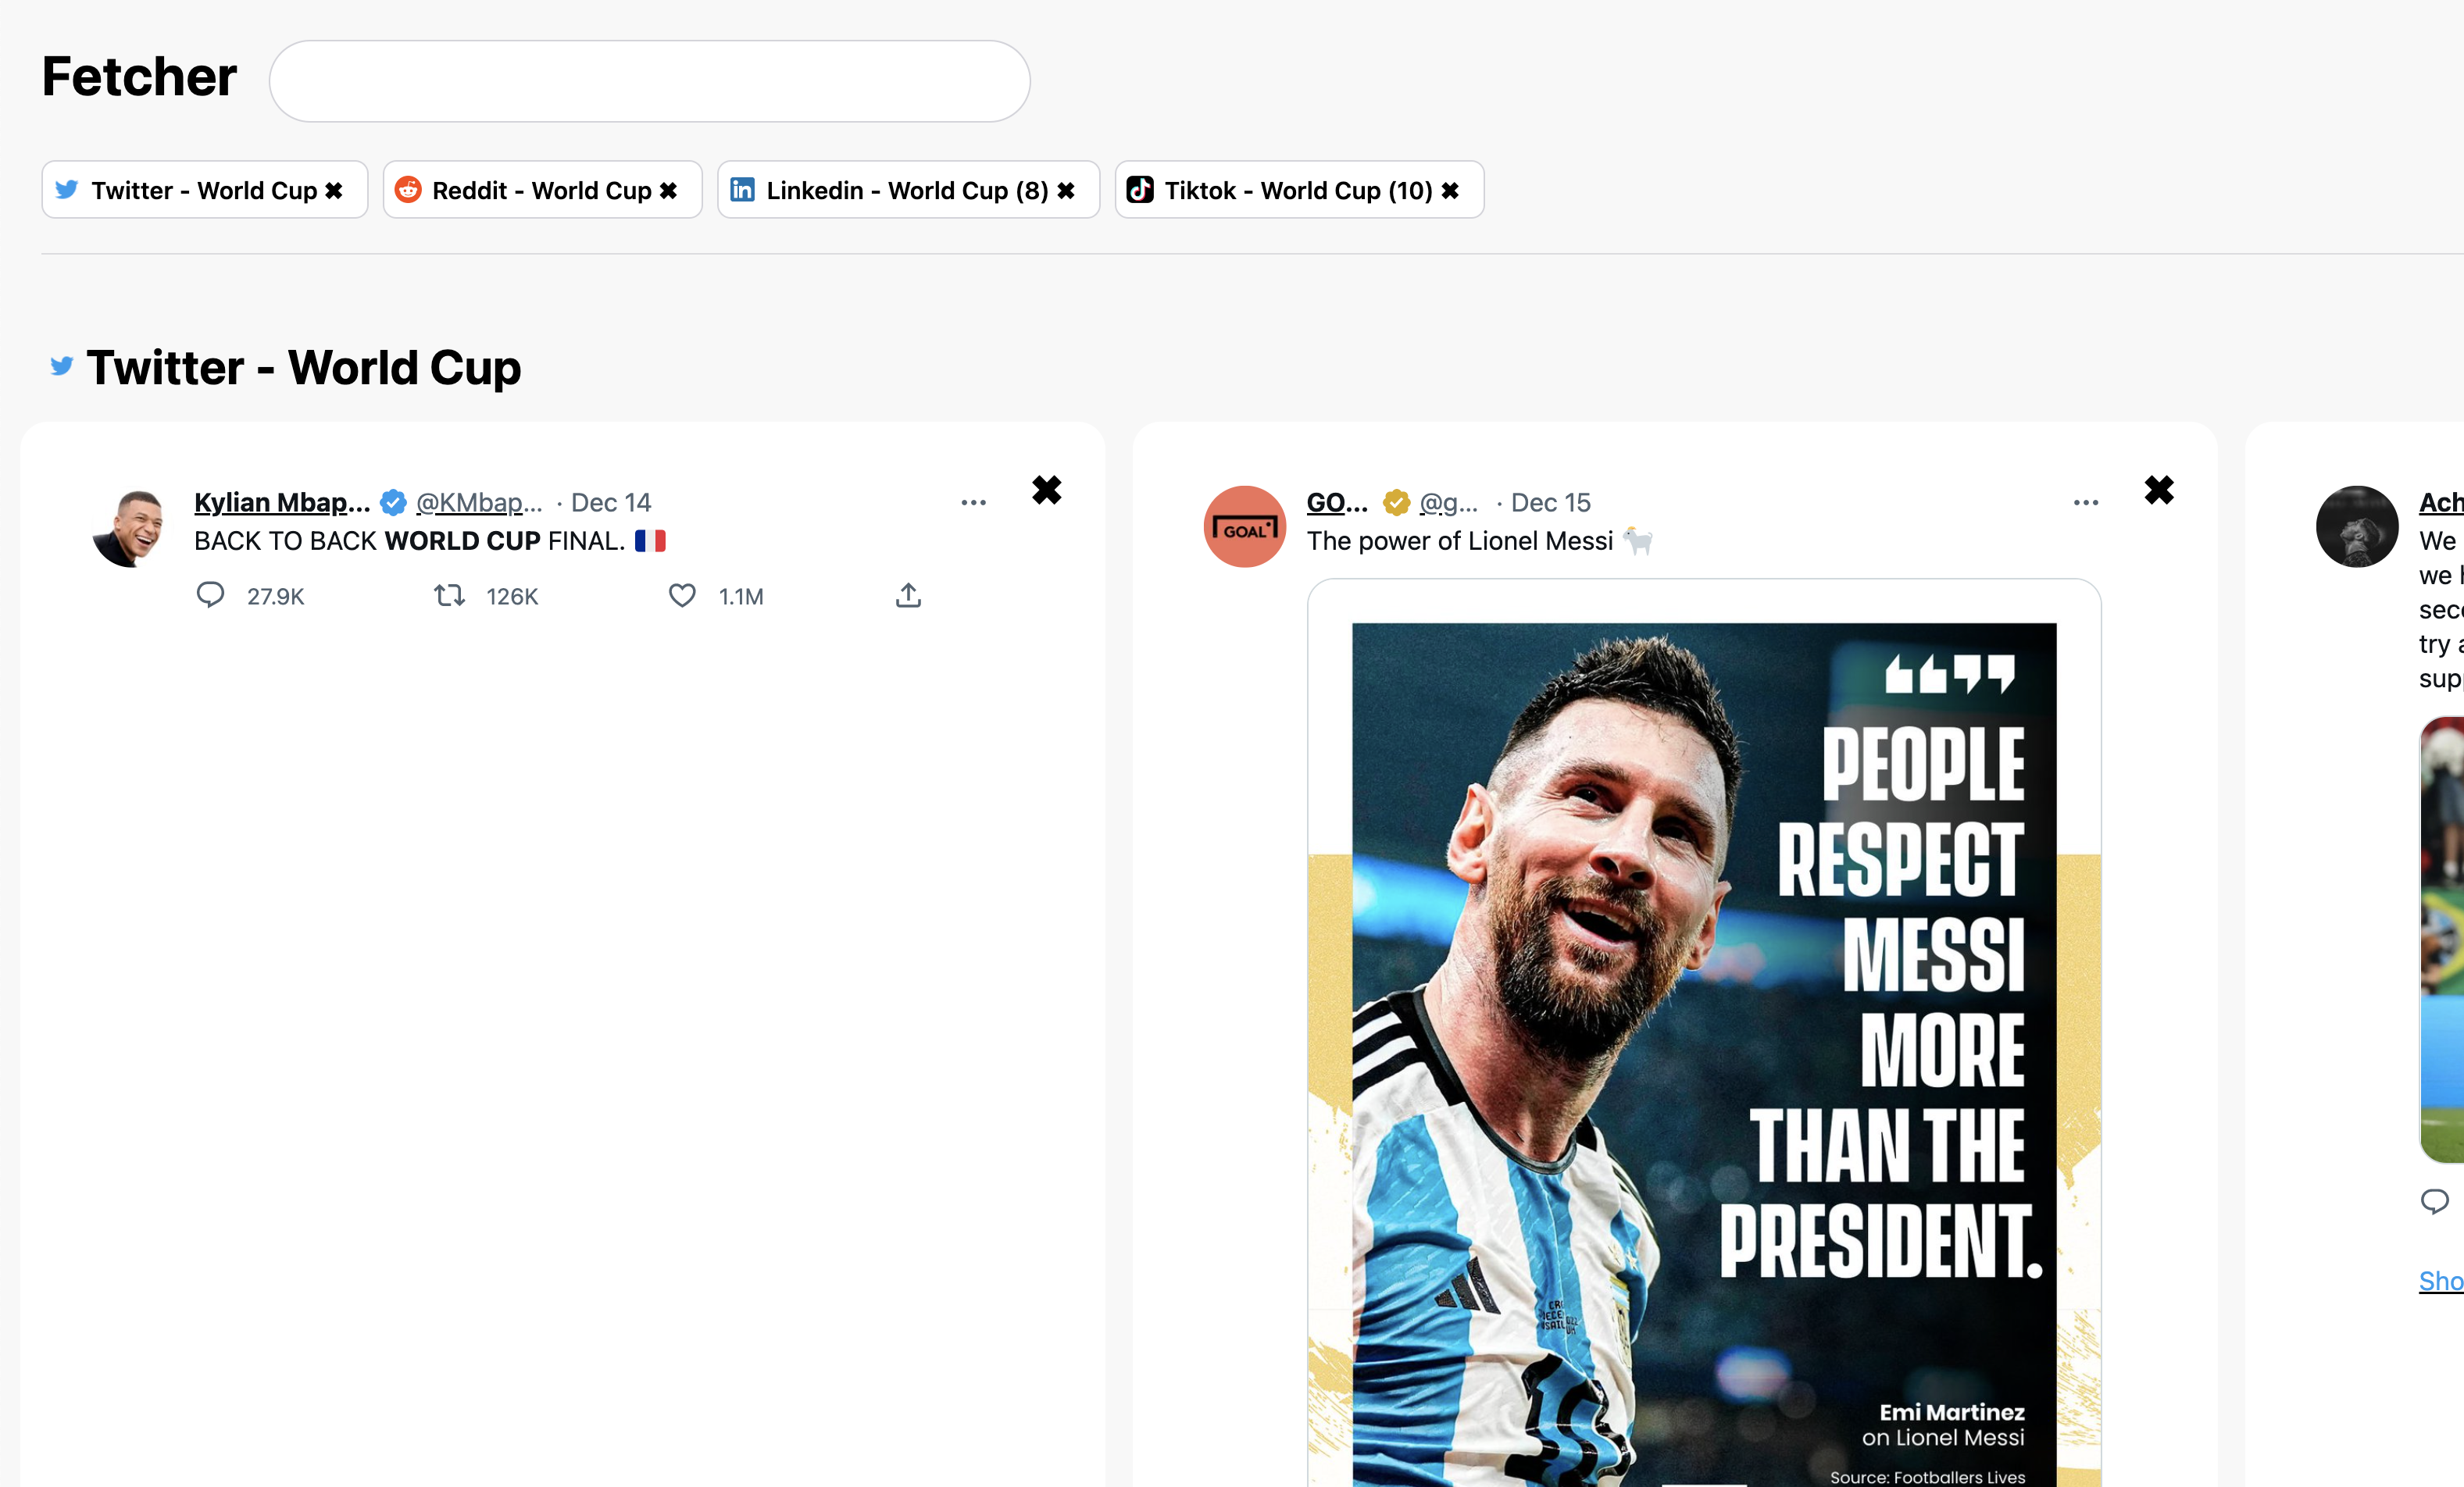Dismiss the GOAL tweet card
The height and width of the screenshot is (1487, 2464).
[x=2159, y=490]
